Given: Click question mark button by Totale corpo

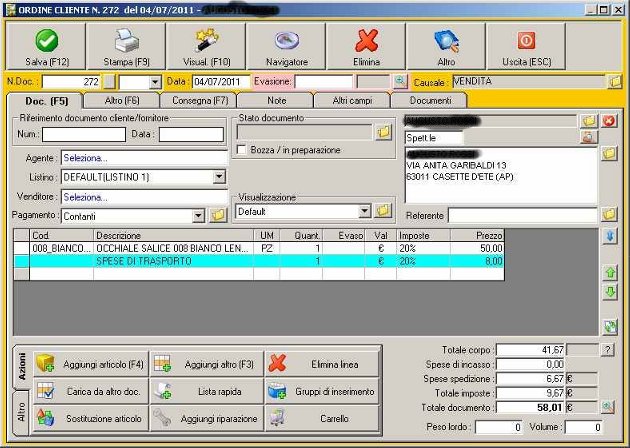Looking at the screenshot, I should (x=608, y=350).
